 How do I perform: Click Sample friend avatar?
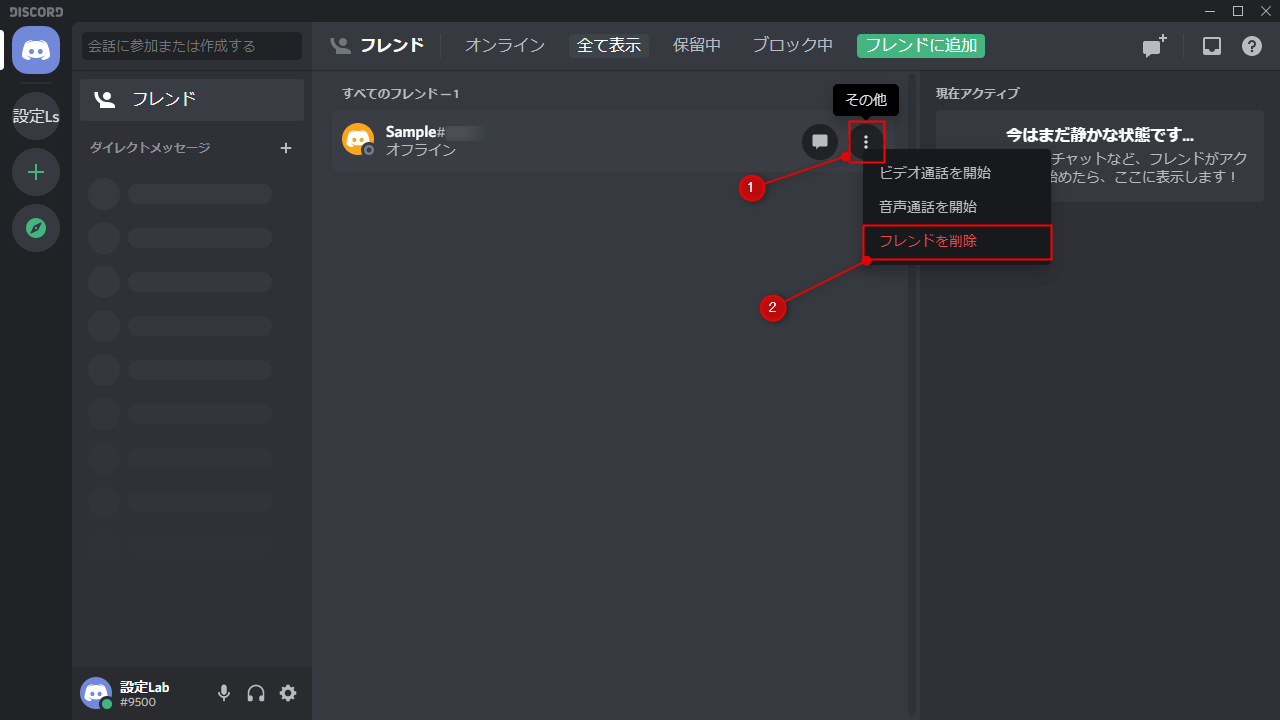coord(358,139)
